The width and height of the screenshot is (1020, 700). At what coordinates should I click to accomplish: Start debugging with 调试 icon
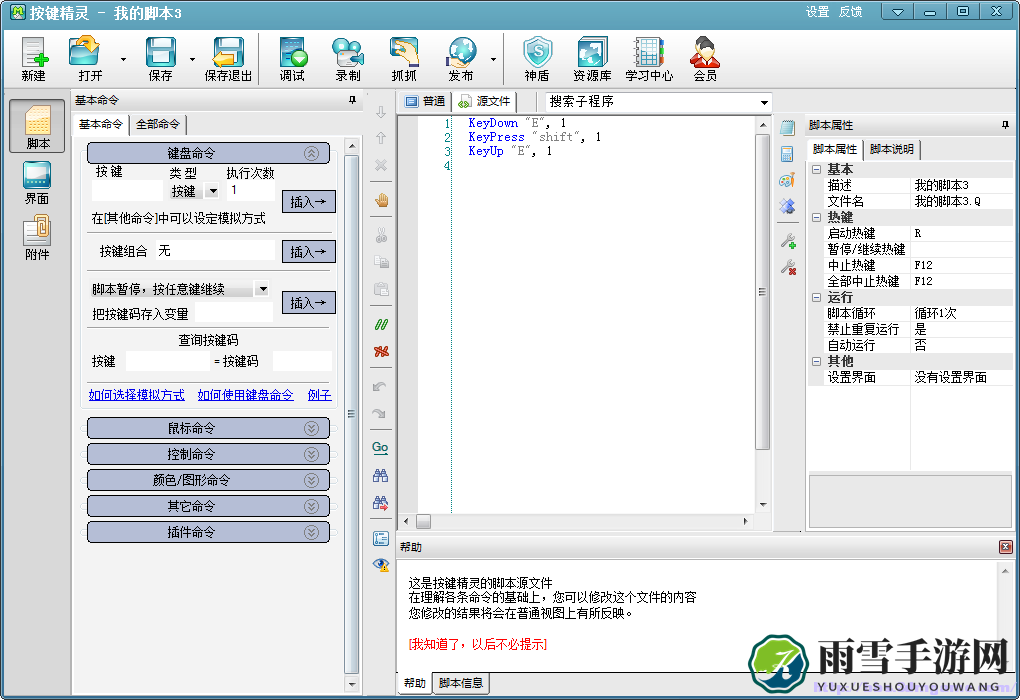(x=292, y=59)
